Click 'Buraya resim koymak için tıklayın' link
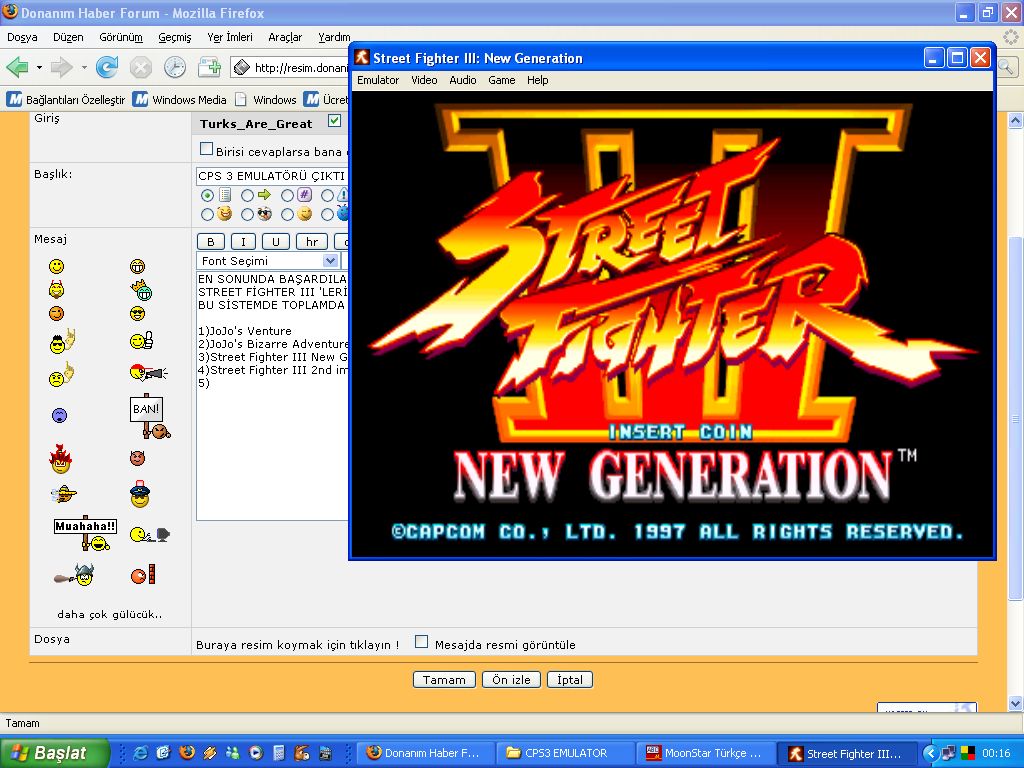The width and height of the screenshot is (1024, 768). (297, 645)
